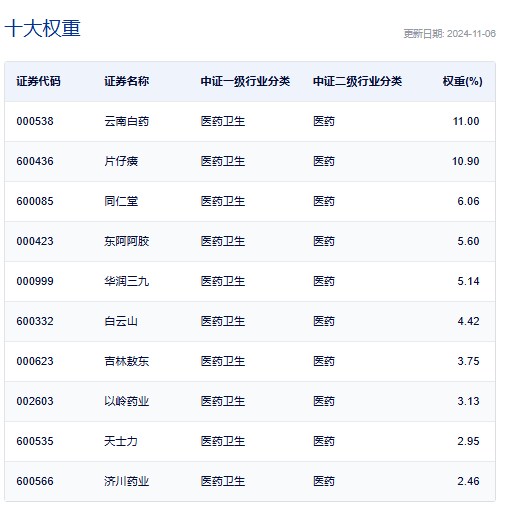Screen dimensions: 517x505
Task: Click weight value 3.75
Action: [468, 361]
